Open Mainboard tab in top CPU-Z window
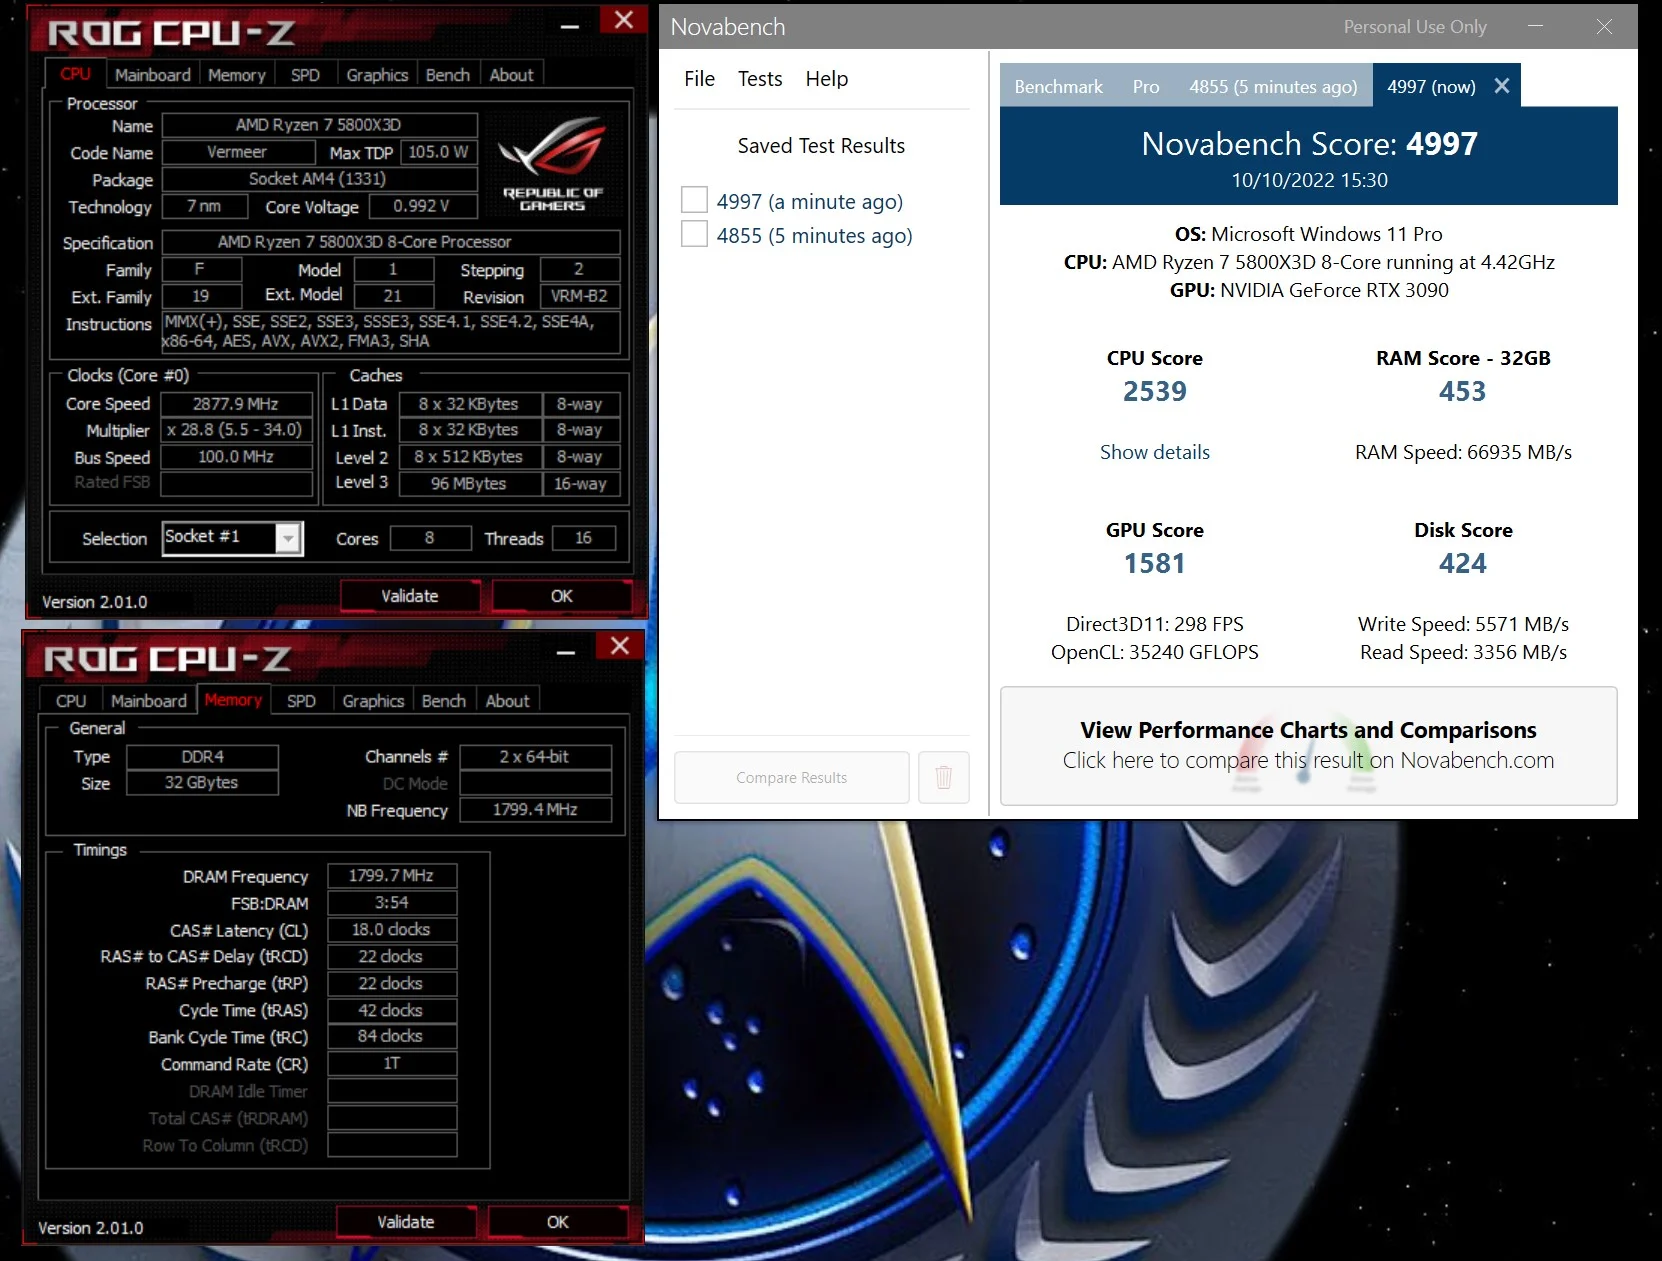Image resolution: width=1662 pixels, height=1261 pixels. click(x=152, y=75)
